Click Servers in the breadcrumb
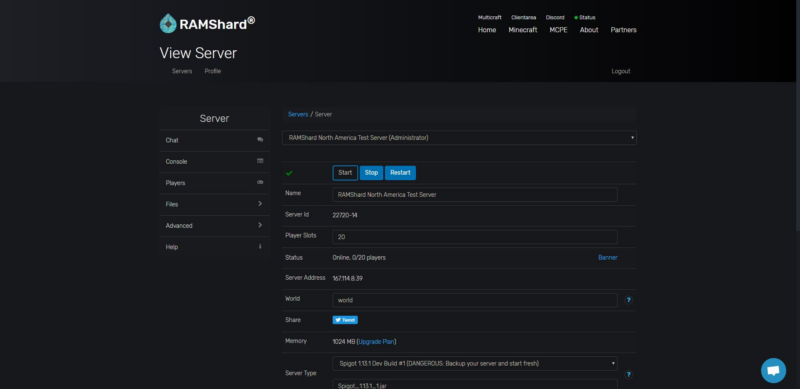Screen dimensions: 800x389 pyautogui.click(x=298, y=114)
